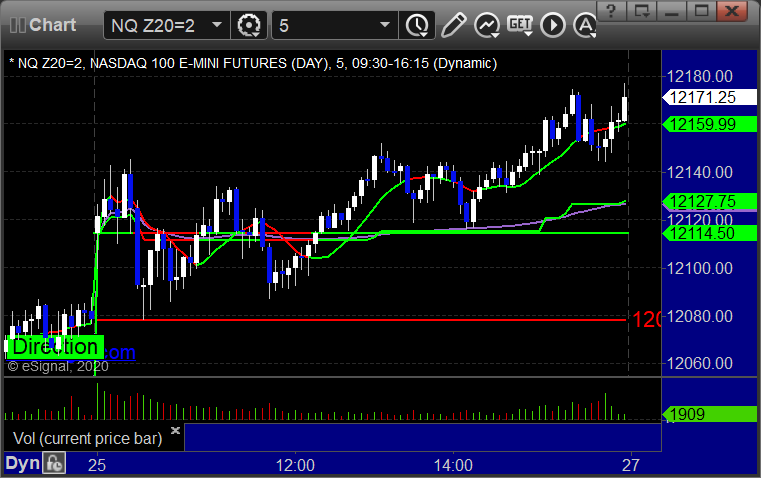Click the 25 date label on time axis
761x478 pixels.
(x=97, y=465)
